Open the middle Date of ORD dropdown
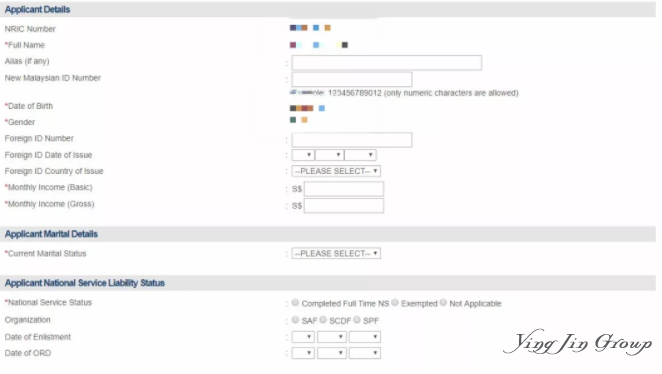 332,353
